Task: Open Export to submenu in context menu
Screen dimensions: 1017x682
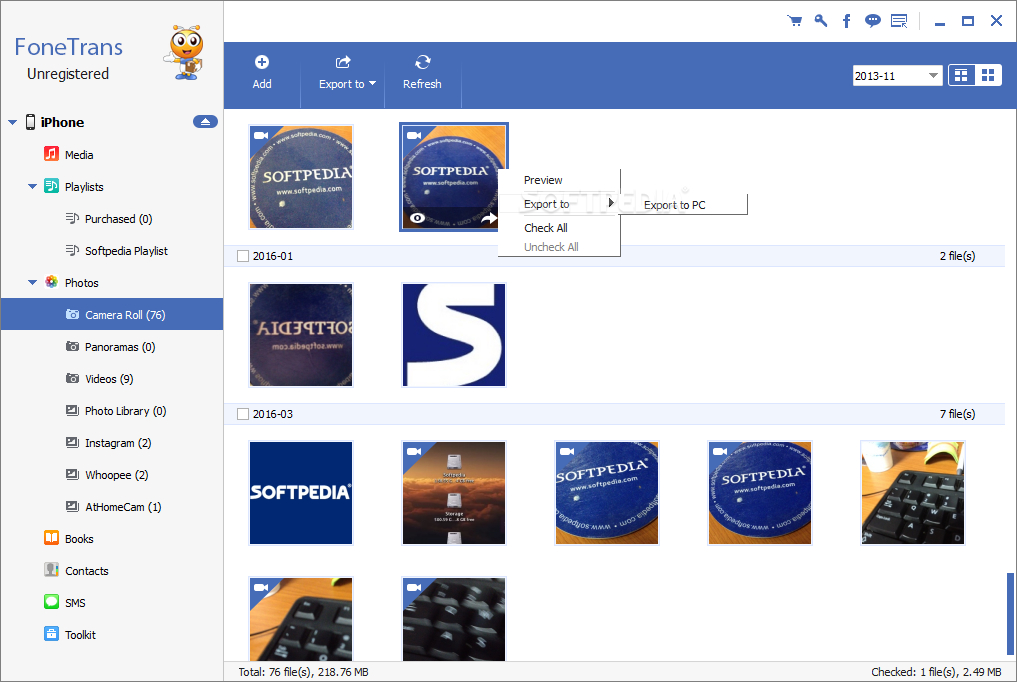Action: [558, 204]
